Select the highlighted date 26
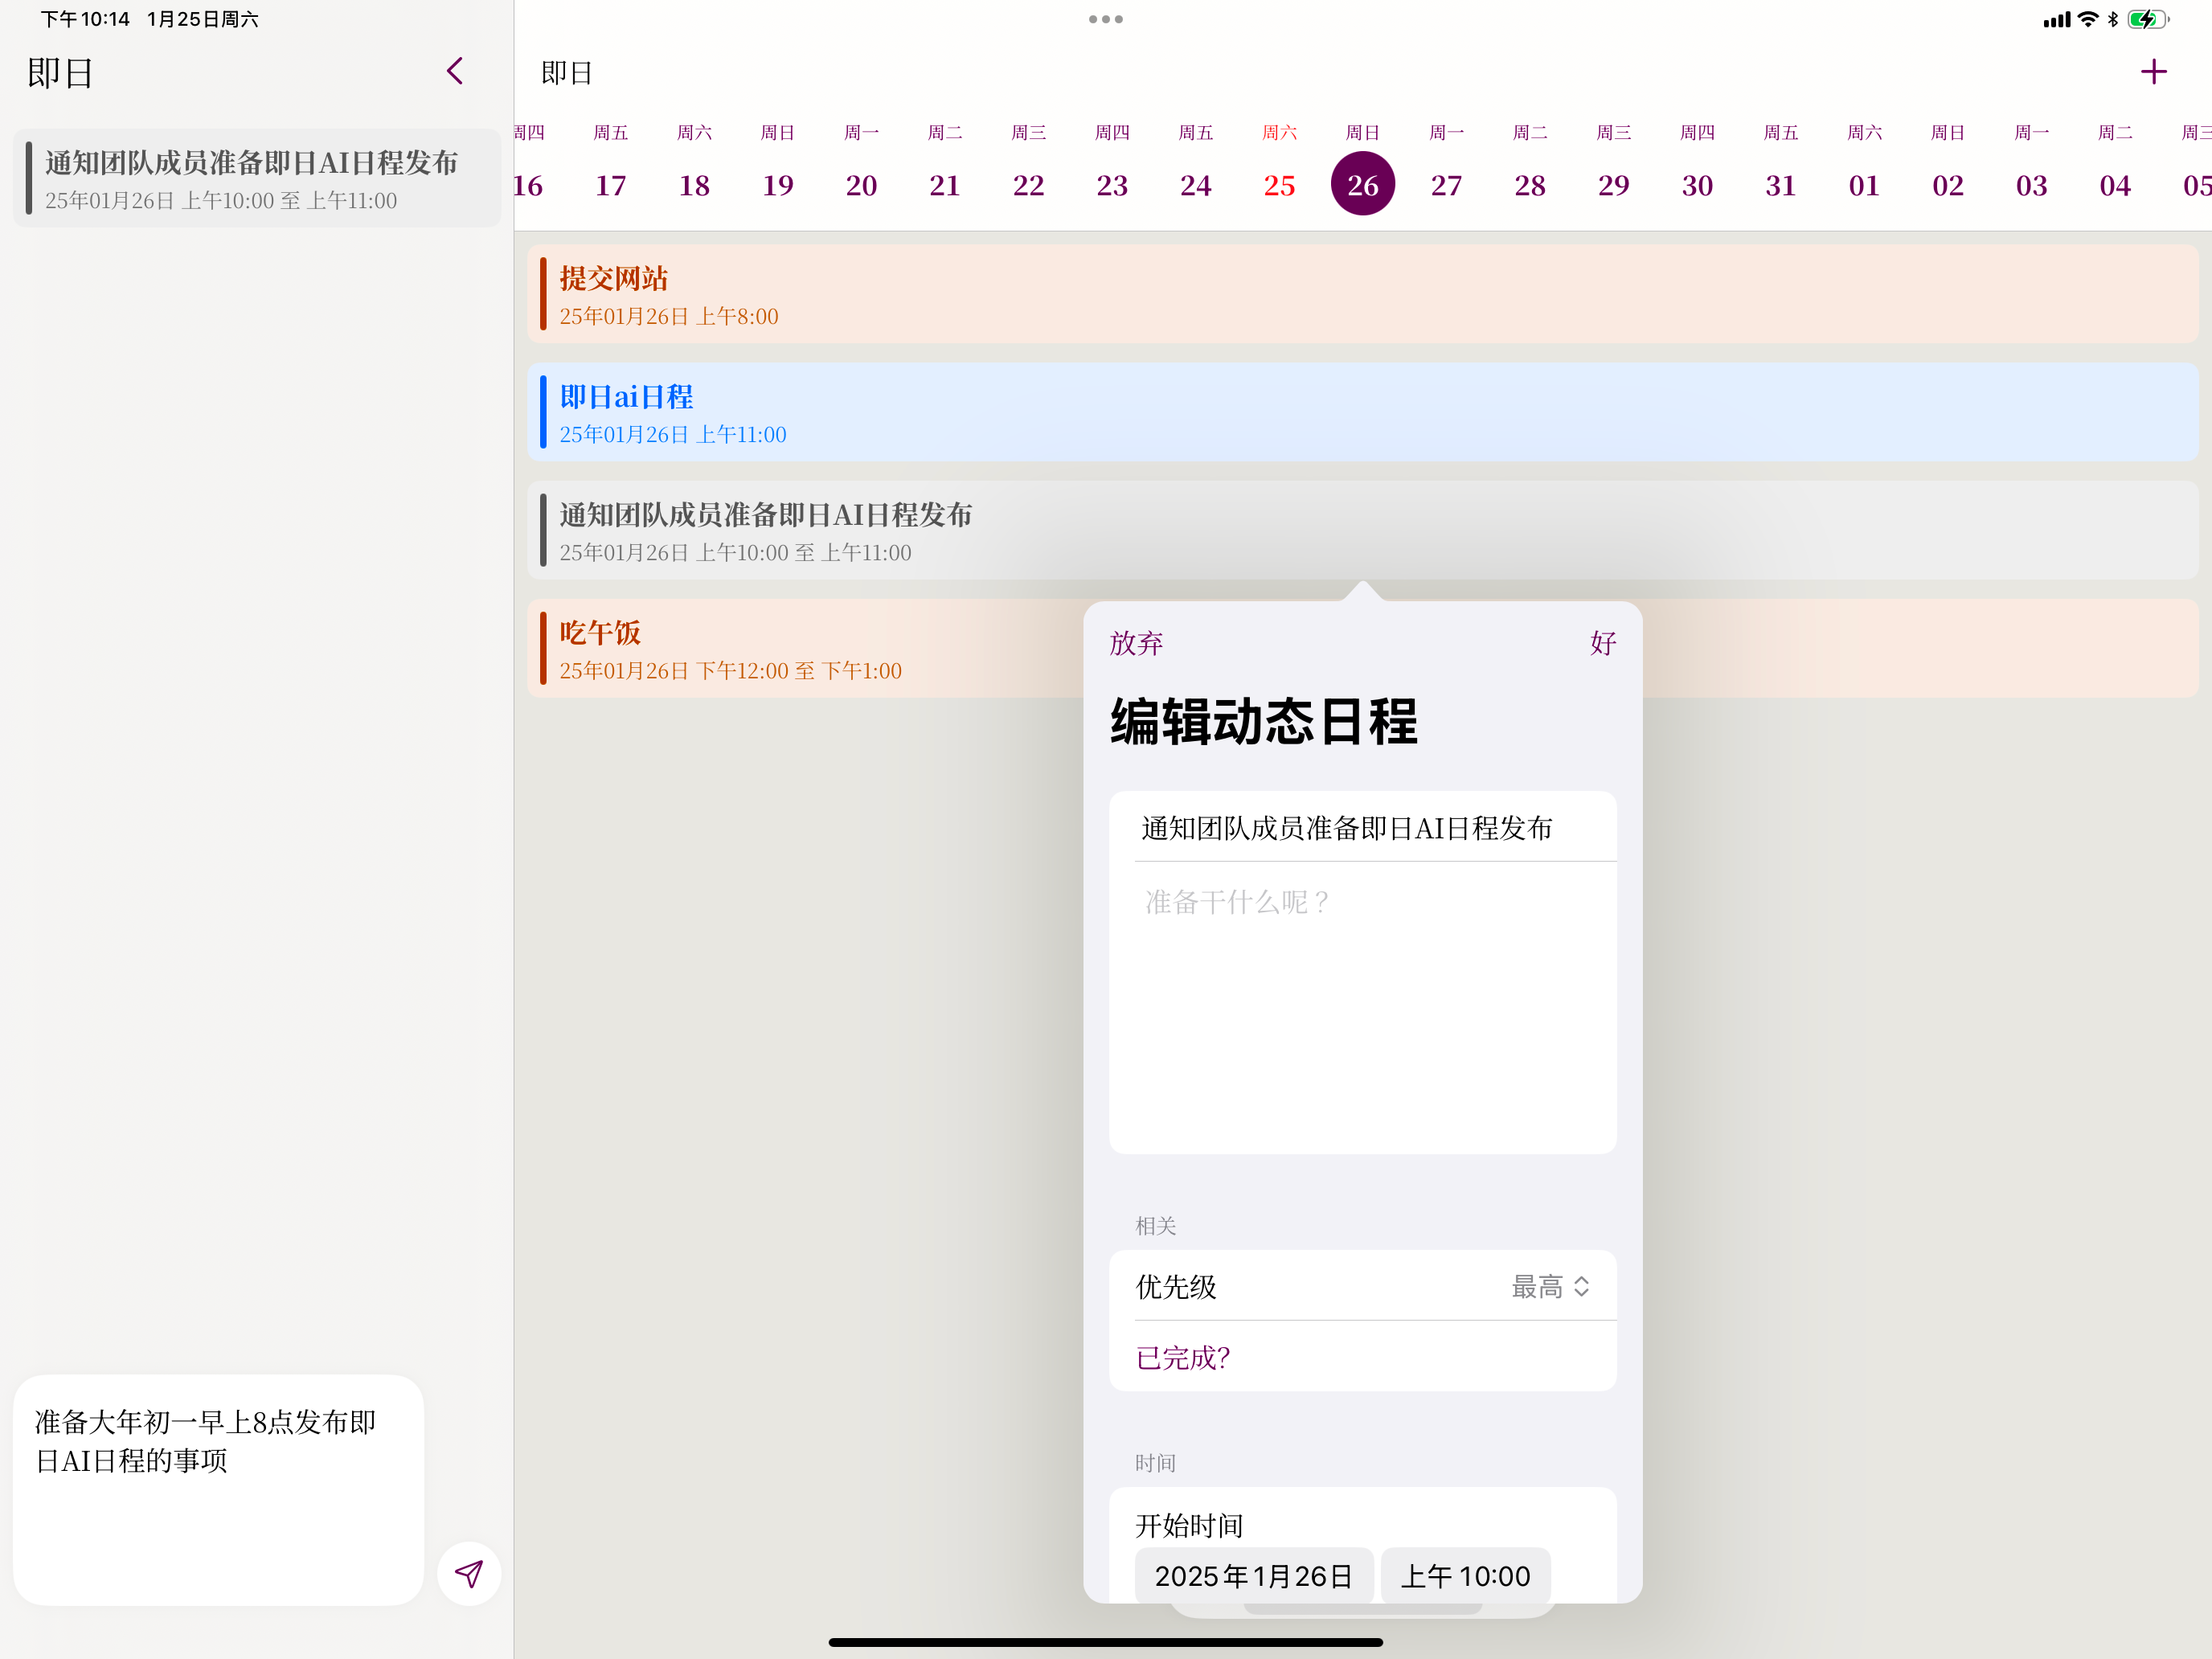2212x1659 pixels. coord(1362,184)
